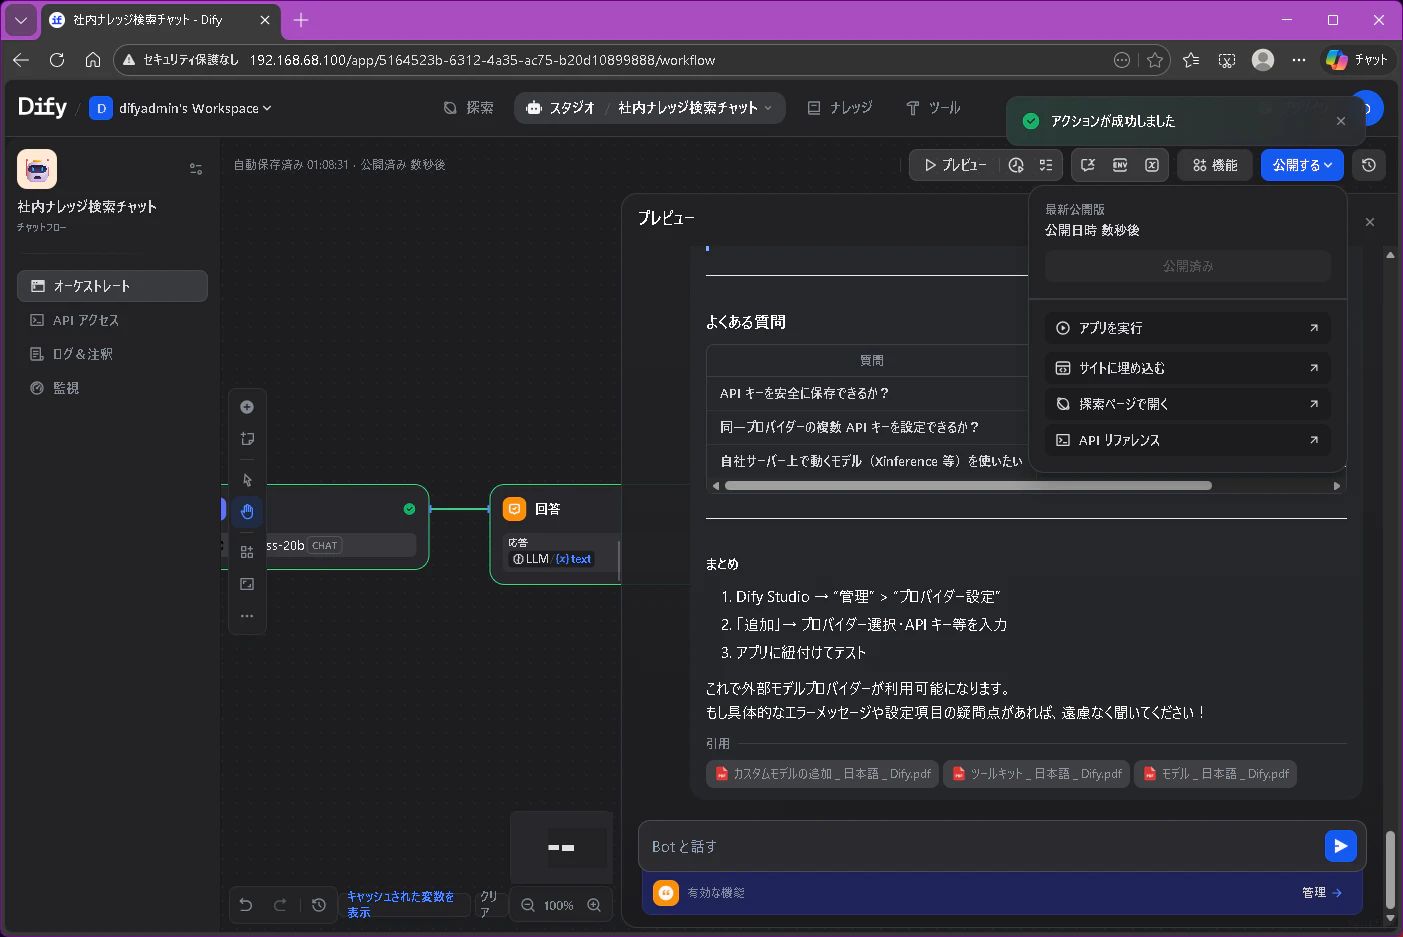Click the send message arrow button

[x=1340, y=846]
